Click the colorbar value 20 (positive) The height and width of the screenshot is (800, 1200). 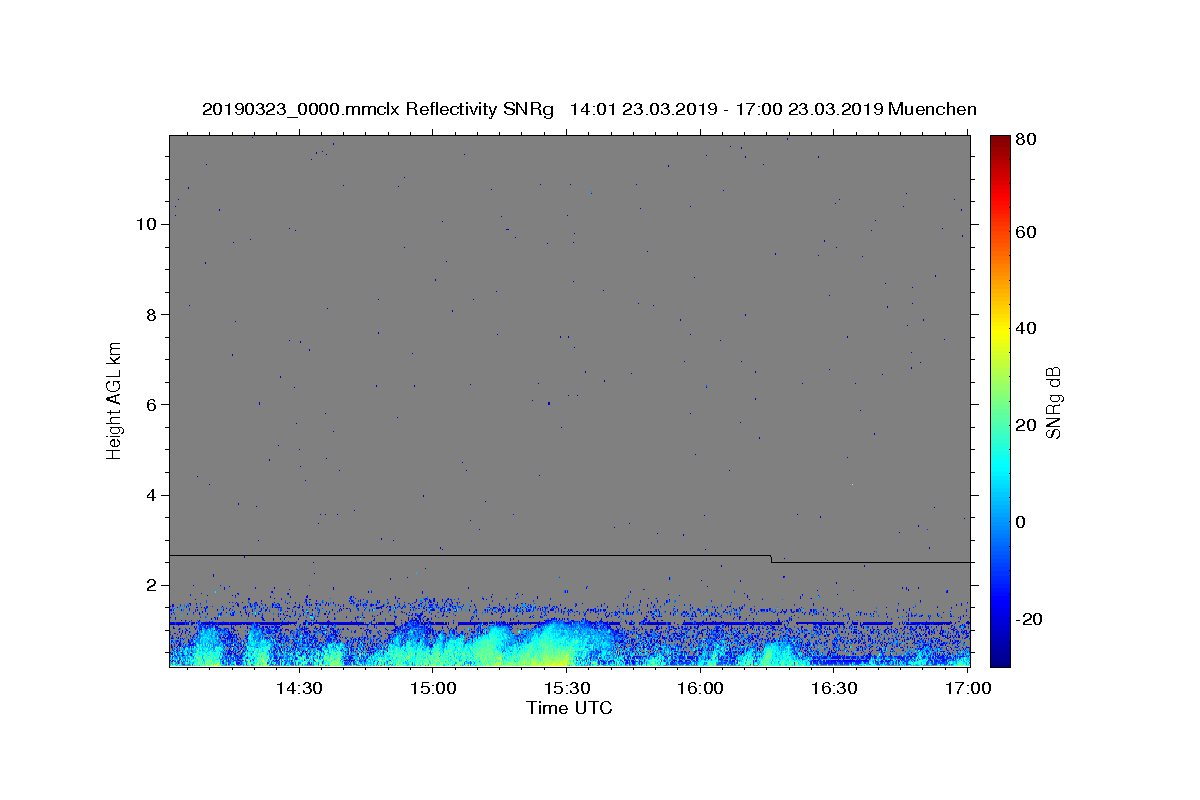(1026, 425)
